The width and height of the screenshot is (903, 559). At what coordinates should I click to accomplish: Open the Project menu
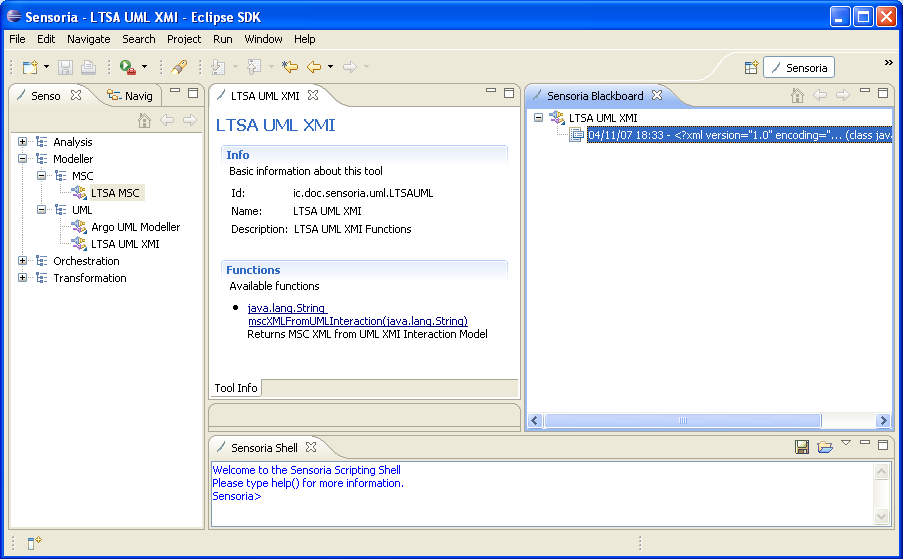(x=184, y=39)
